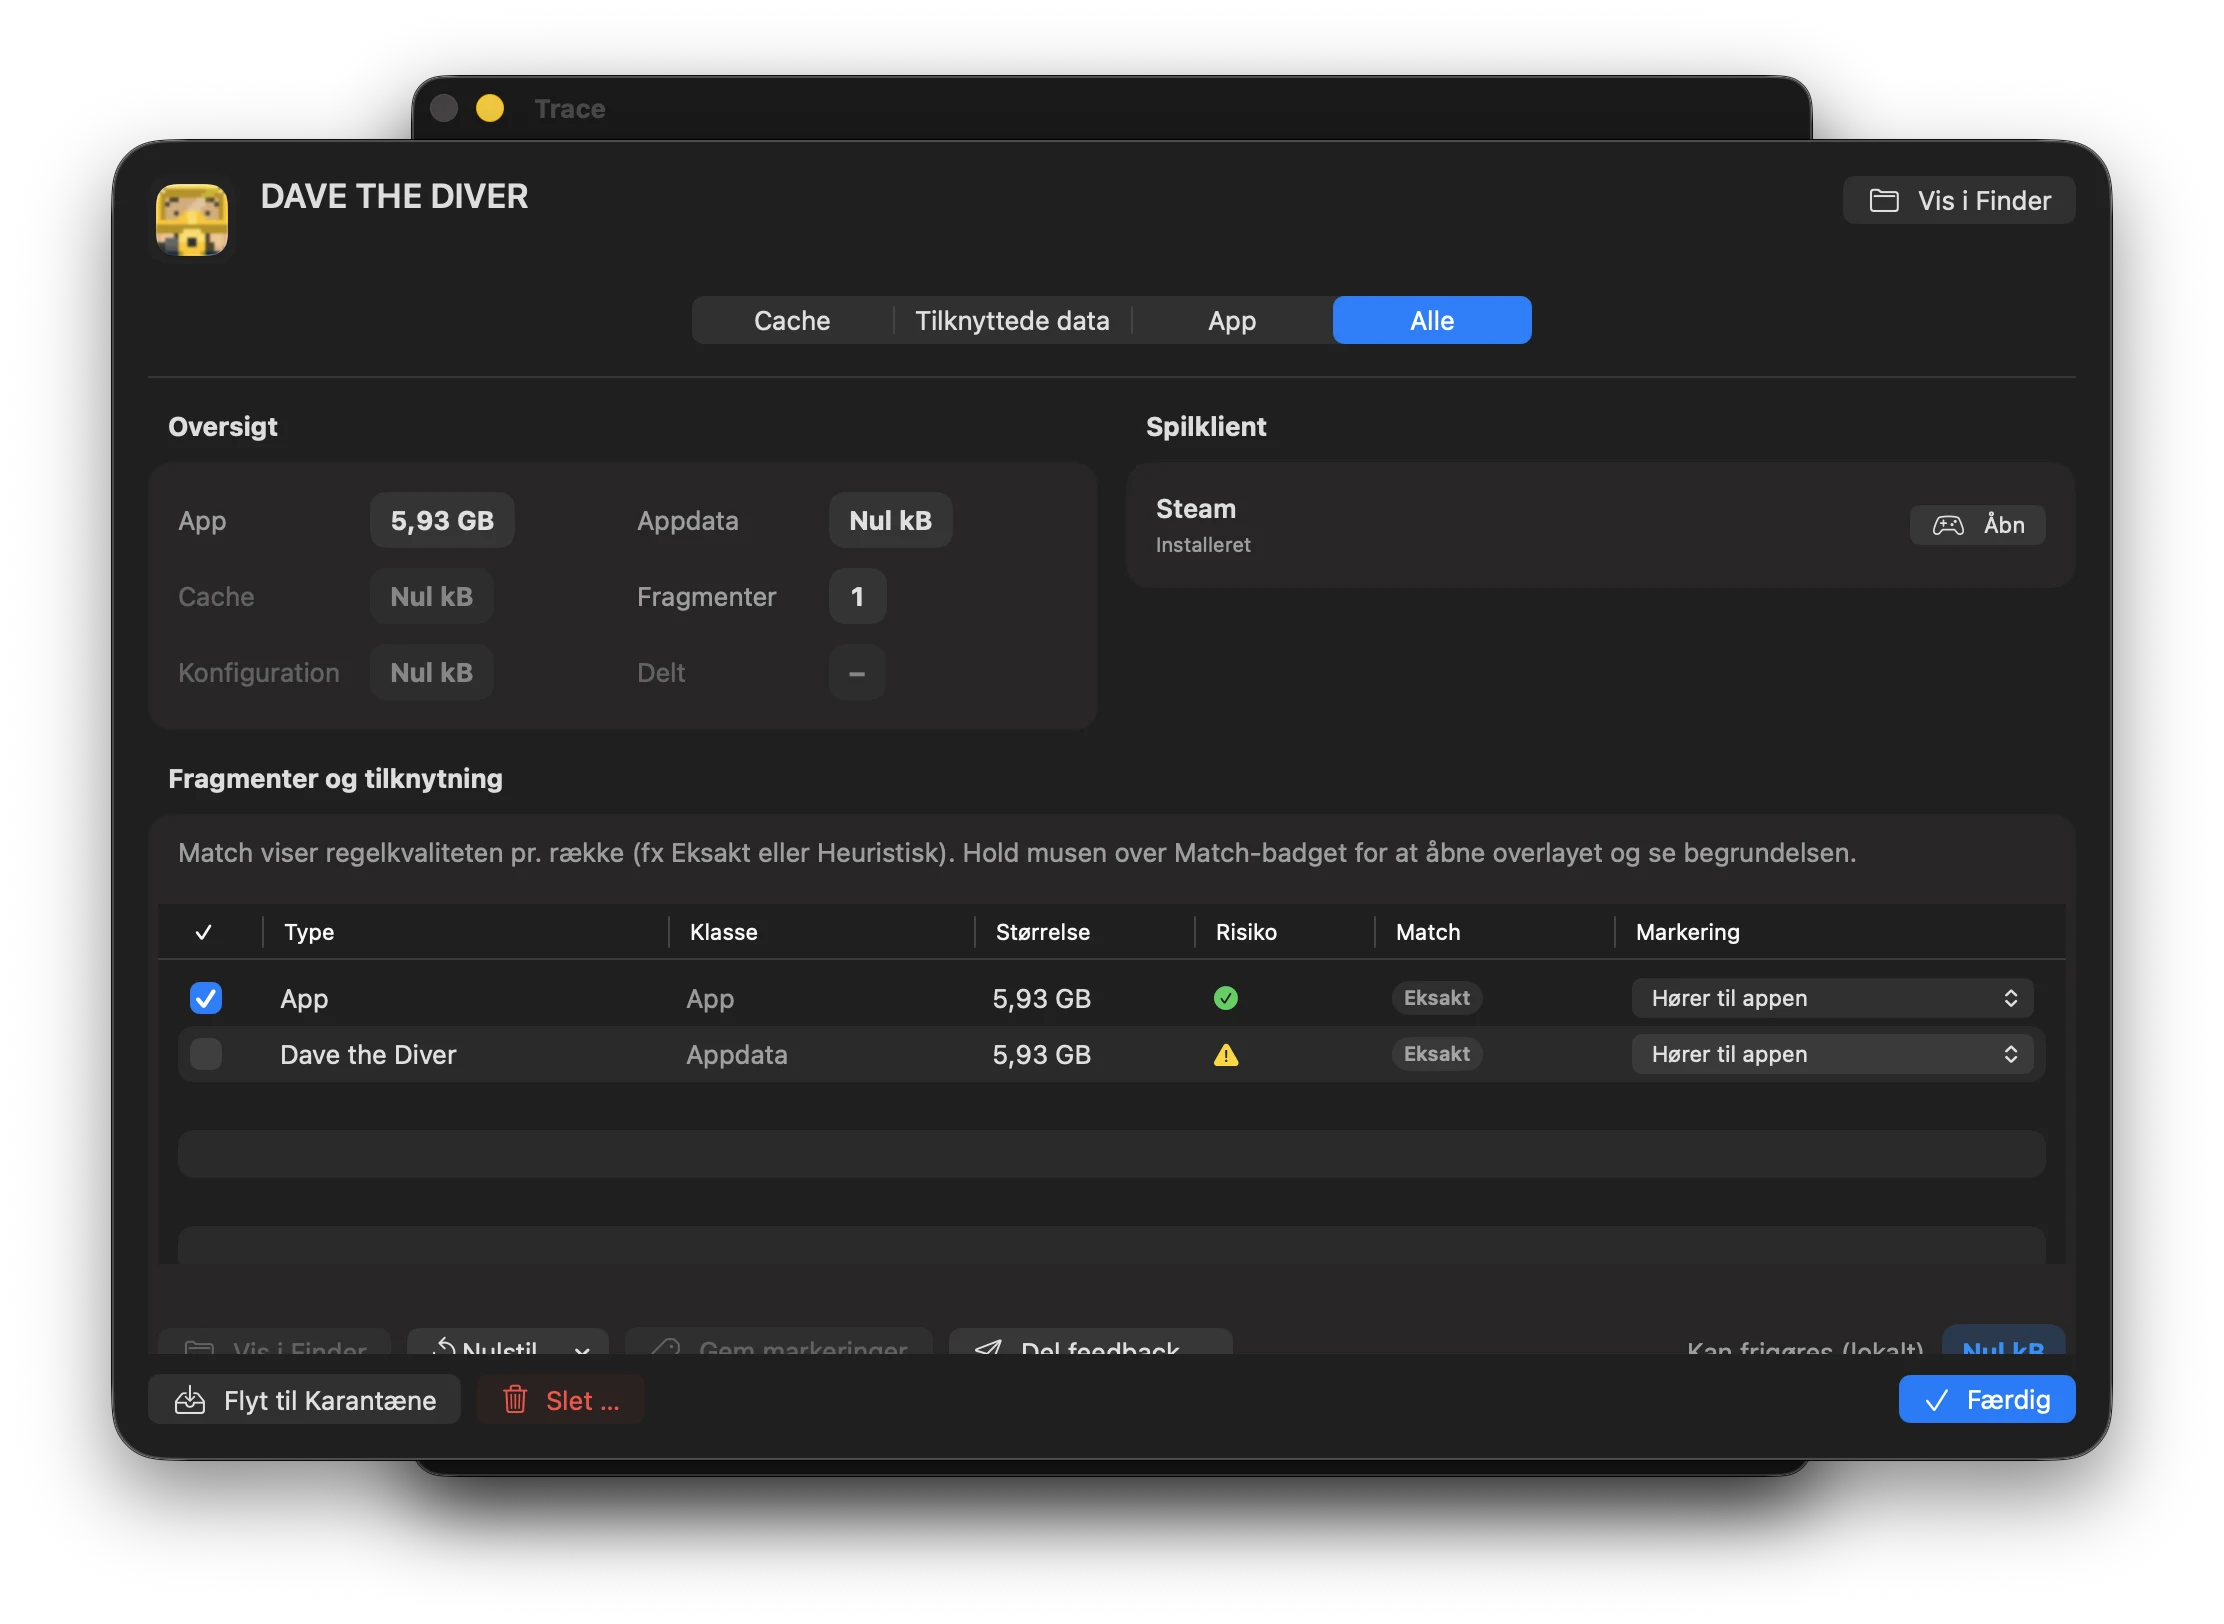Click the Markering column header

tap(1687, 932)
